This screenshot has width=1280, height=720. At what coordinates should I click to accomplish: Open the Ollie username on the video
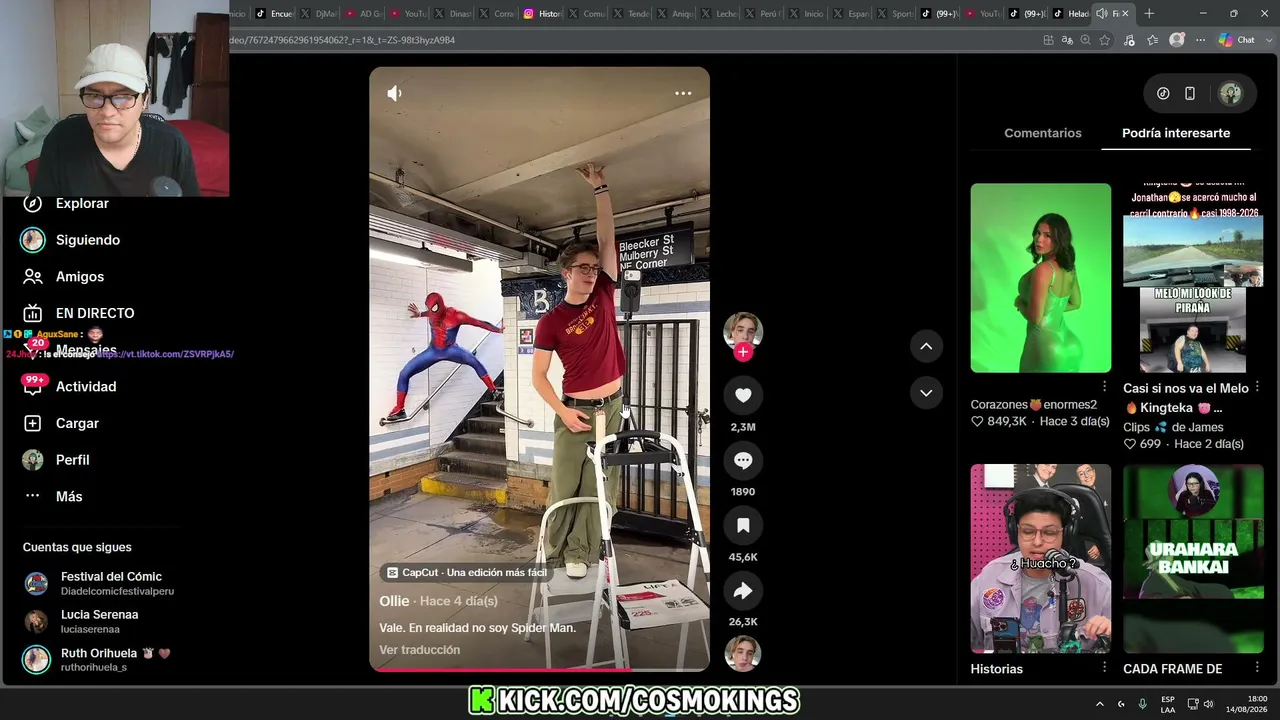[395, 601]
